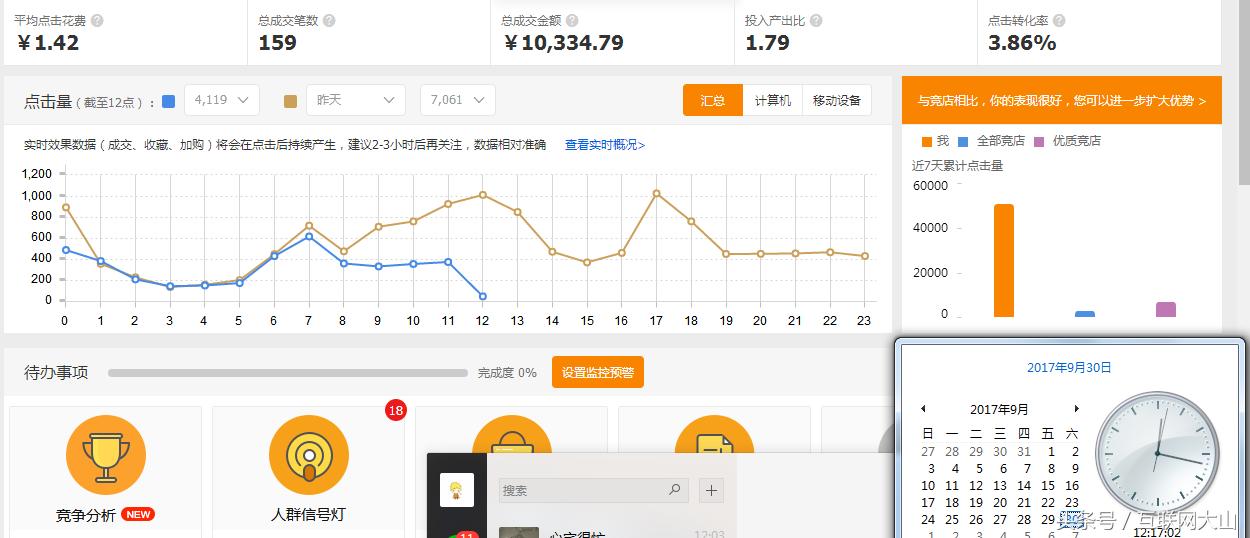The width and height of the screenshot is (1250, 538).
Task: Click purple 优质竞店 bar in chart
Action: (x=1166, y=310)
